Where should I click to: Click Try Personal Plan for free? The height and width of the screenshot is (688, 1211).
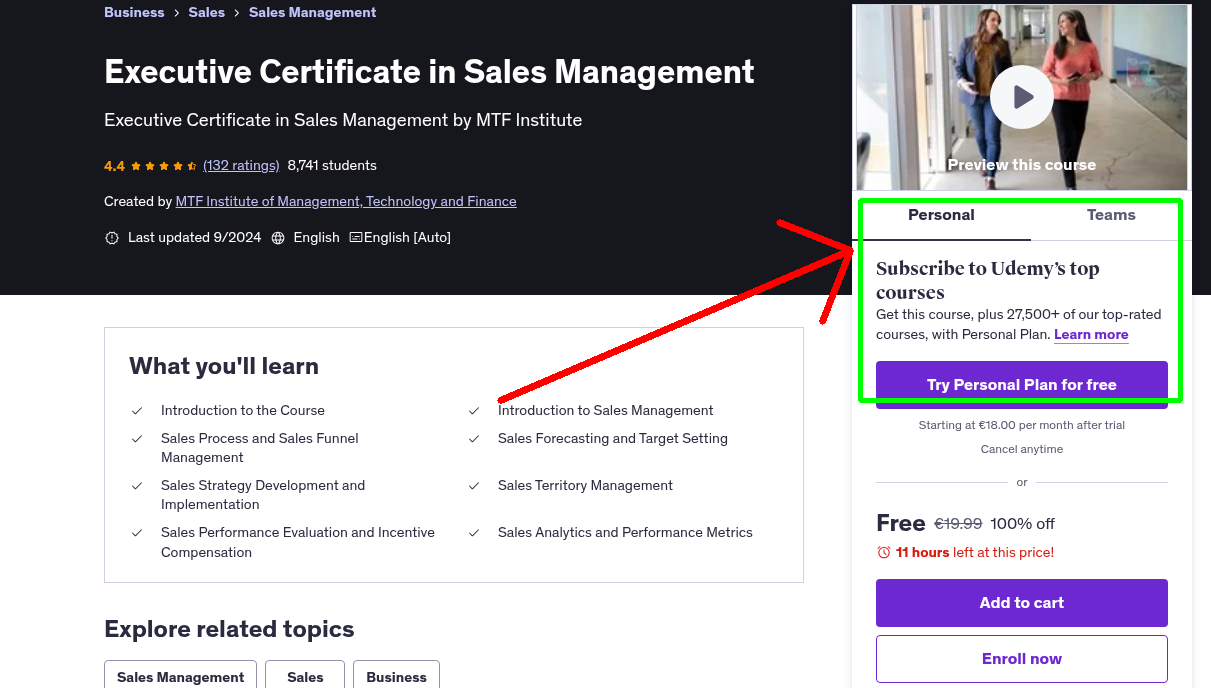coord(1022,385)
